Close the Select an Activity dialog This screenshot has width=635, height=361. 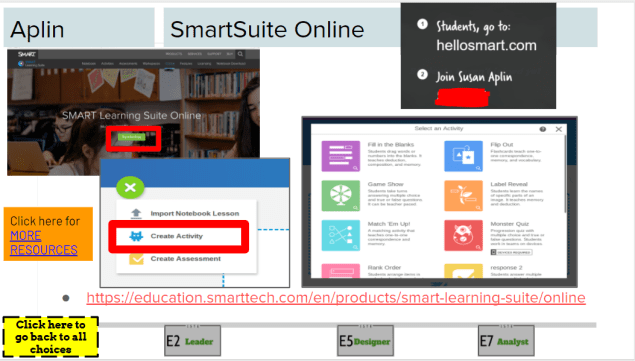(x=558, y=129)
